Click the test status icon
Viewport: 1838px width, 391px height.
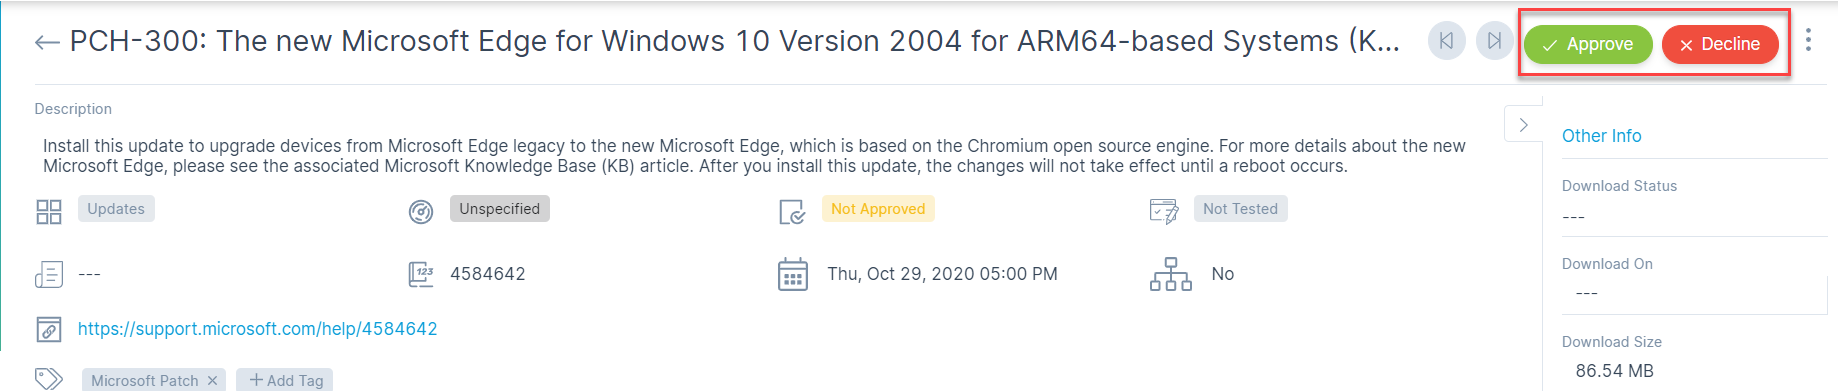[x=1164, y=211]
